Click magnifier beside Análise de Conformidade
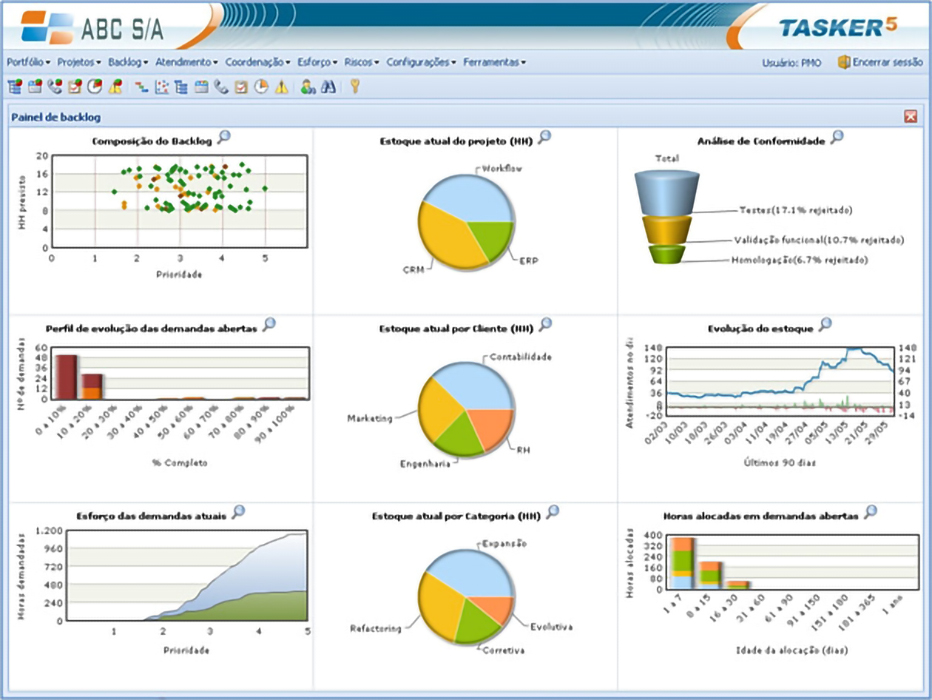932x700 pixels. coord(837,138)
